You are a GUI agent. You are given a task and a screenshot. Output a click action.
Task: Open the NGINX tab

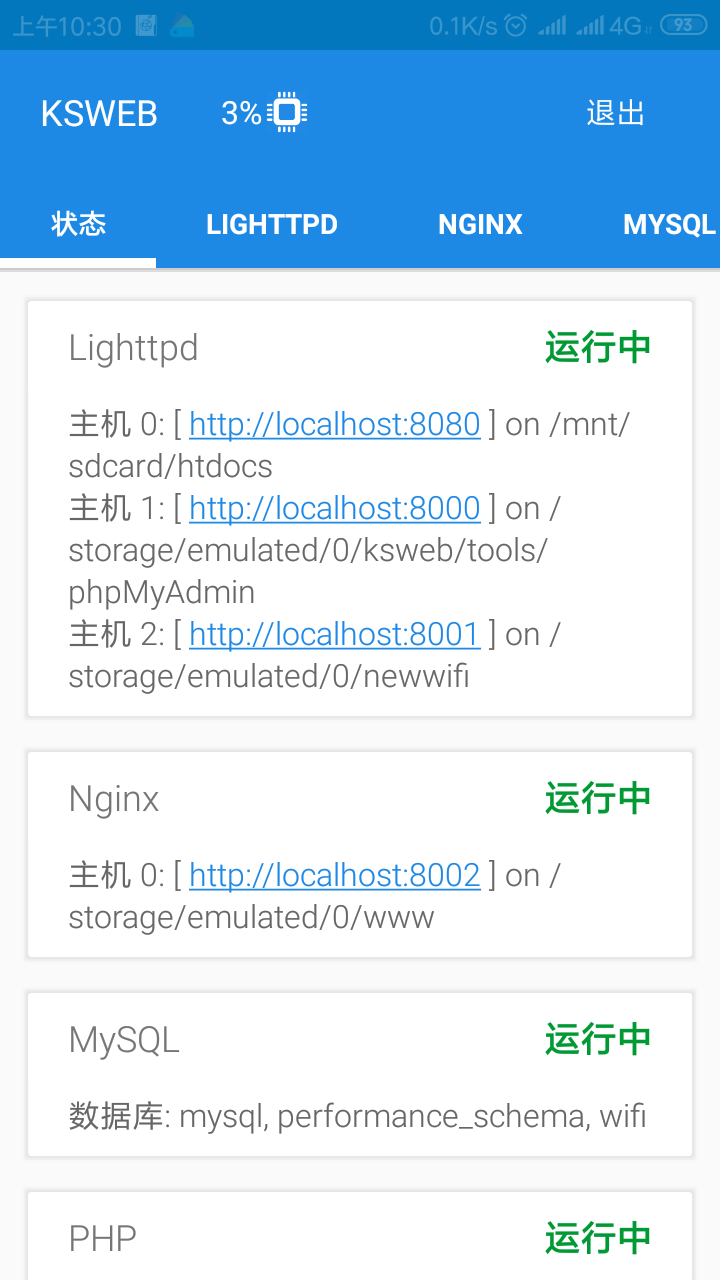click(x=480, y=224)
